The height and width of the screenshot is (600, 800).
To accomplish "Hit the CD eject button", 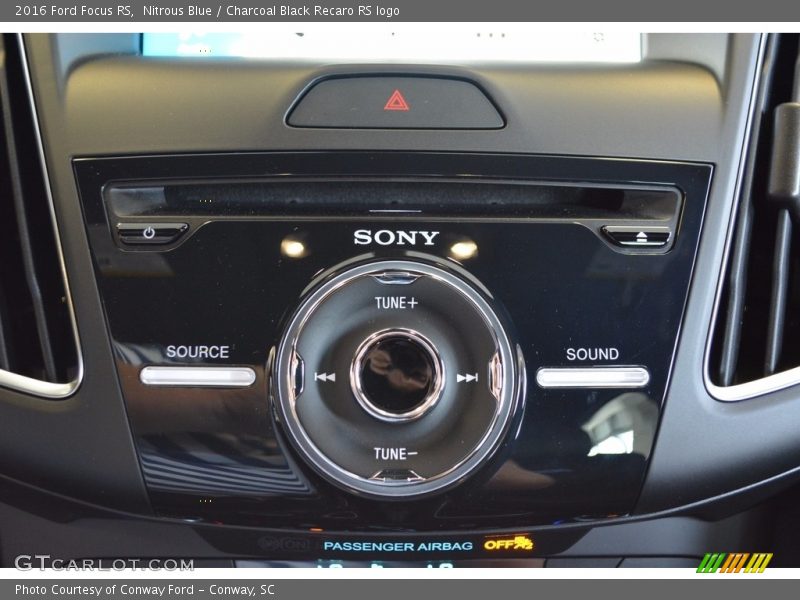I will tap(637, 236).
